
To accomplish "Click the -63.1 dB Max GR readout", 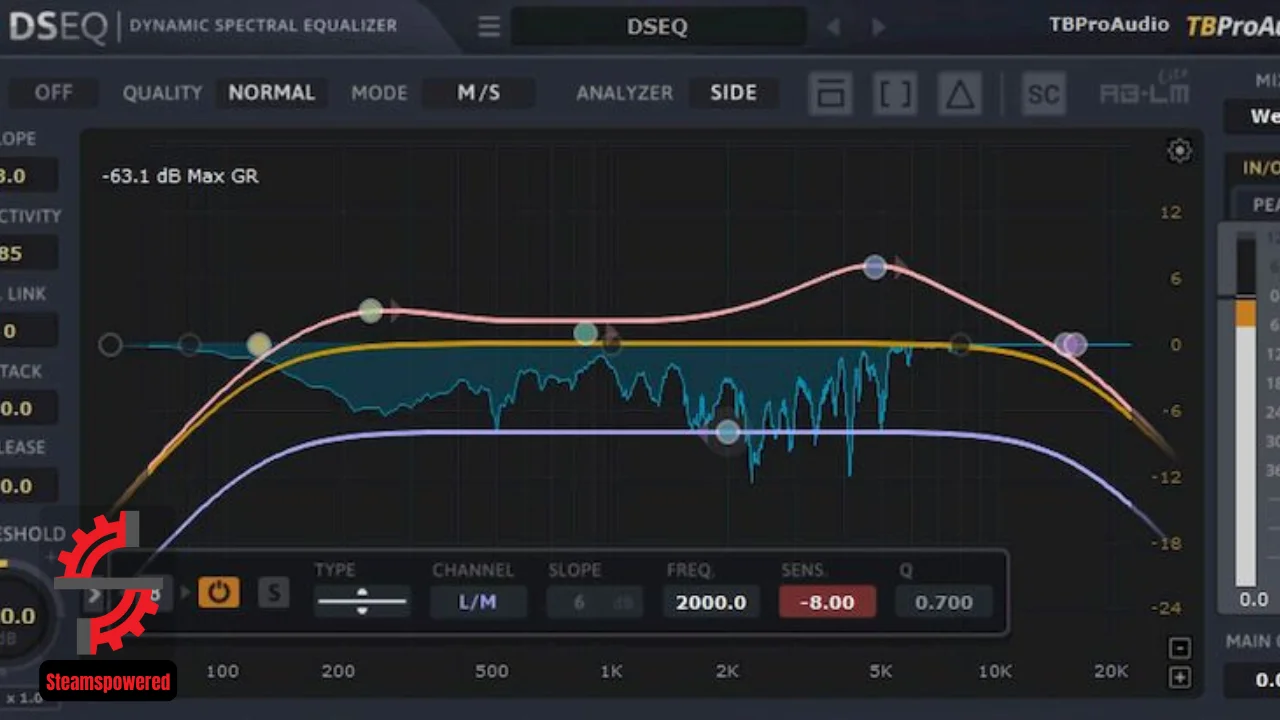I will 180,176.
